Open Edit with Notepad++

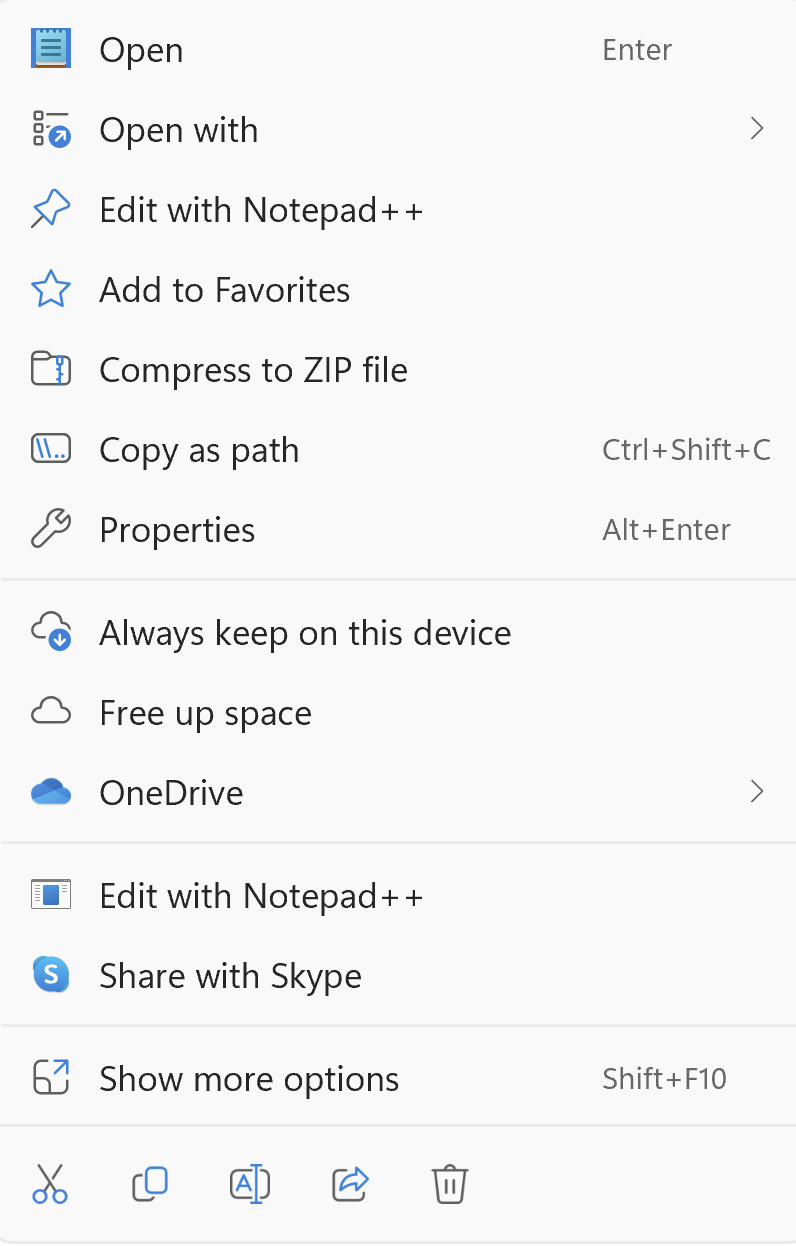point(260,209)
